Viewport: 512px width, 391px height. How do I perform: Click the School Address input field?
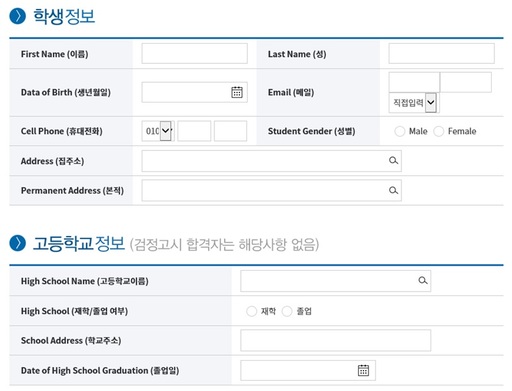[x=335, y=340]
